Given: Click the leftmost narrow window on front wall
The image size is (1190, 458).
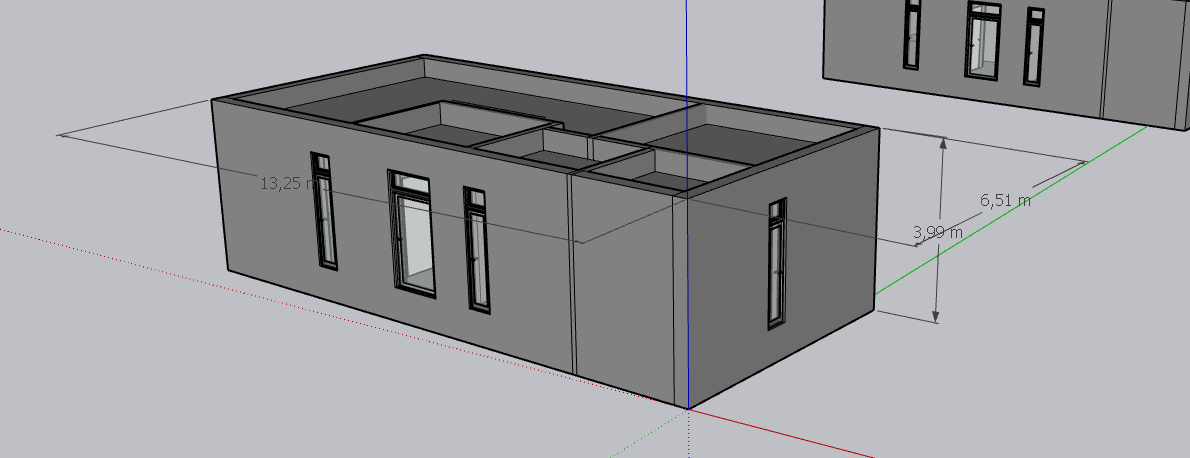Looking at the screenshot, I should [323, 211].
